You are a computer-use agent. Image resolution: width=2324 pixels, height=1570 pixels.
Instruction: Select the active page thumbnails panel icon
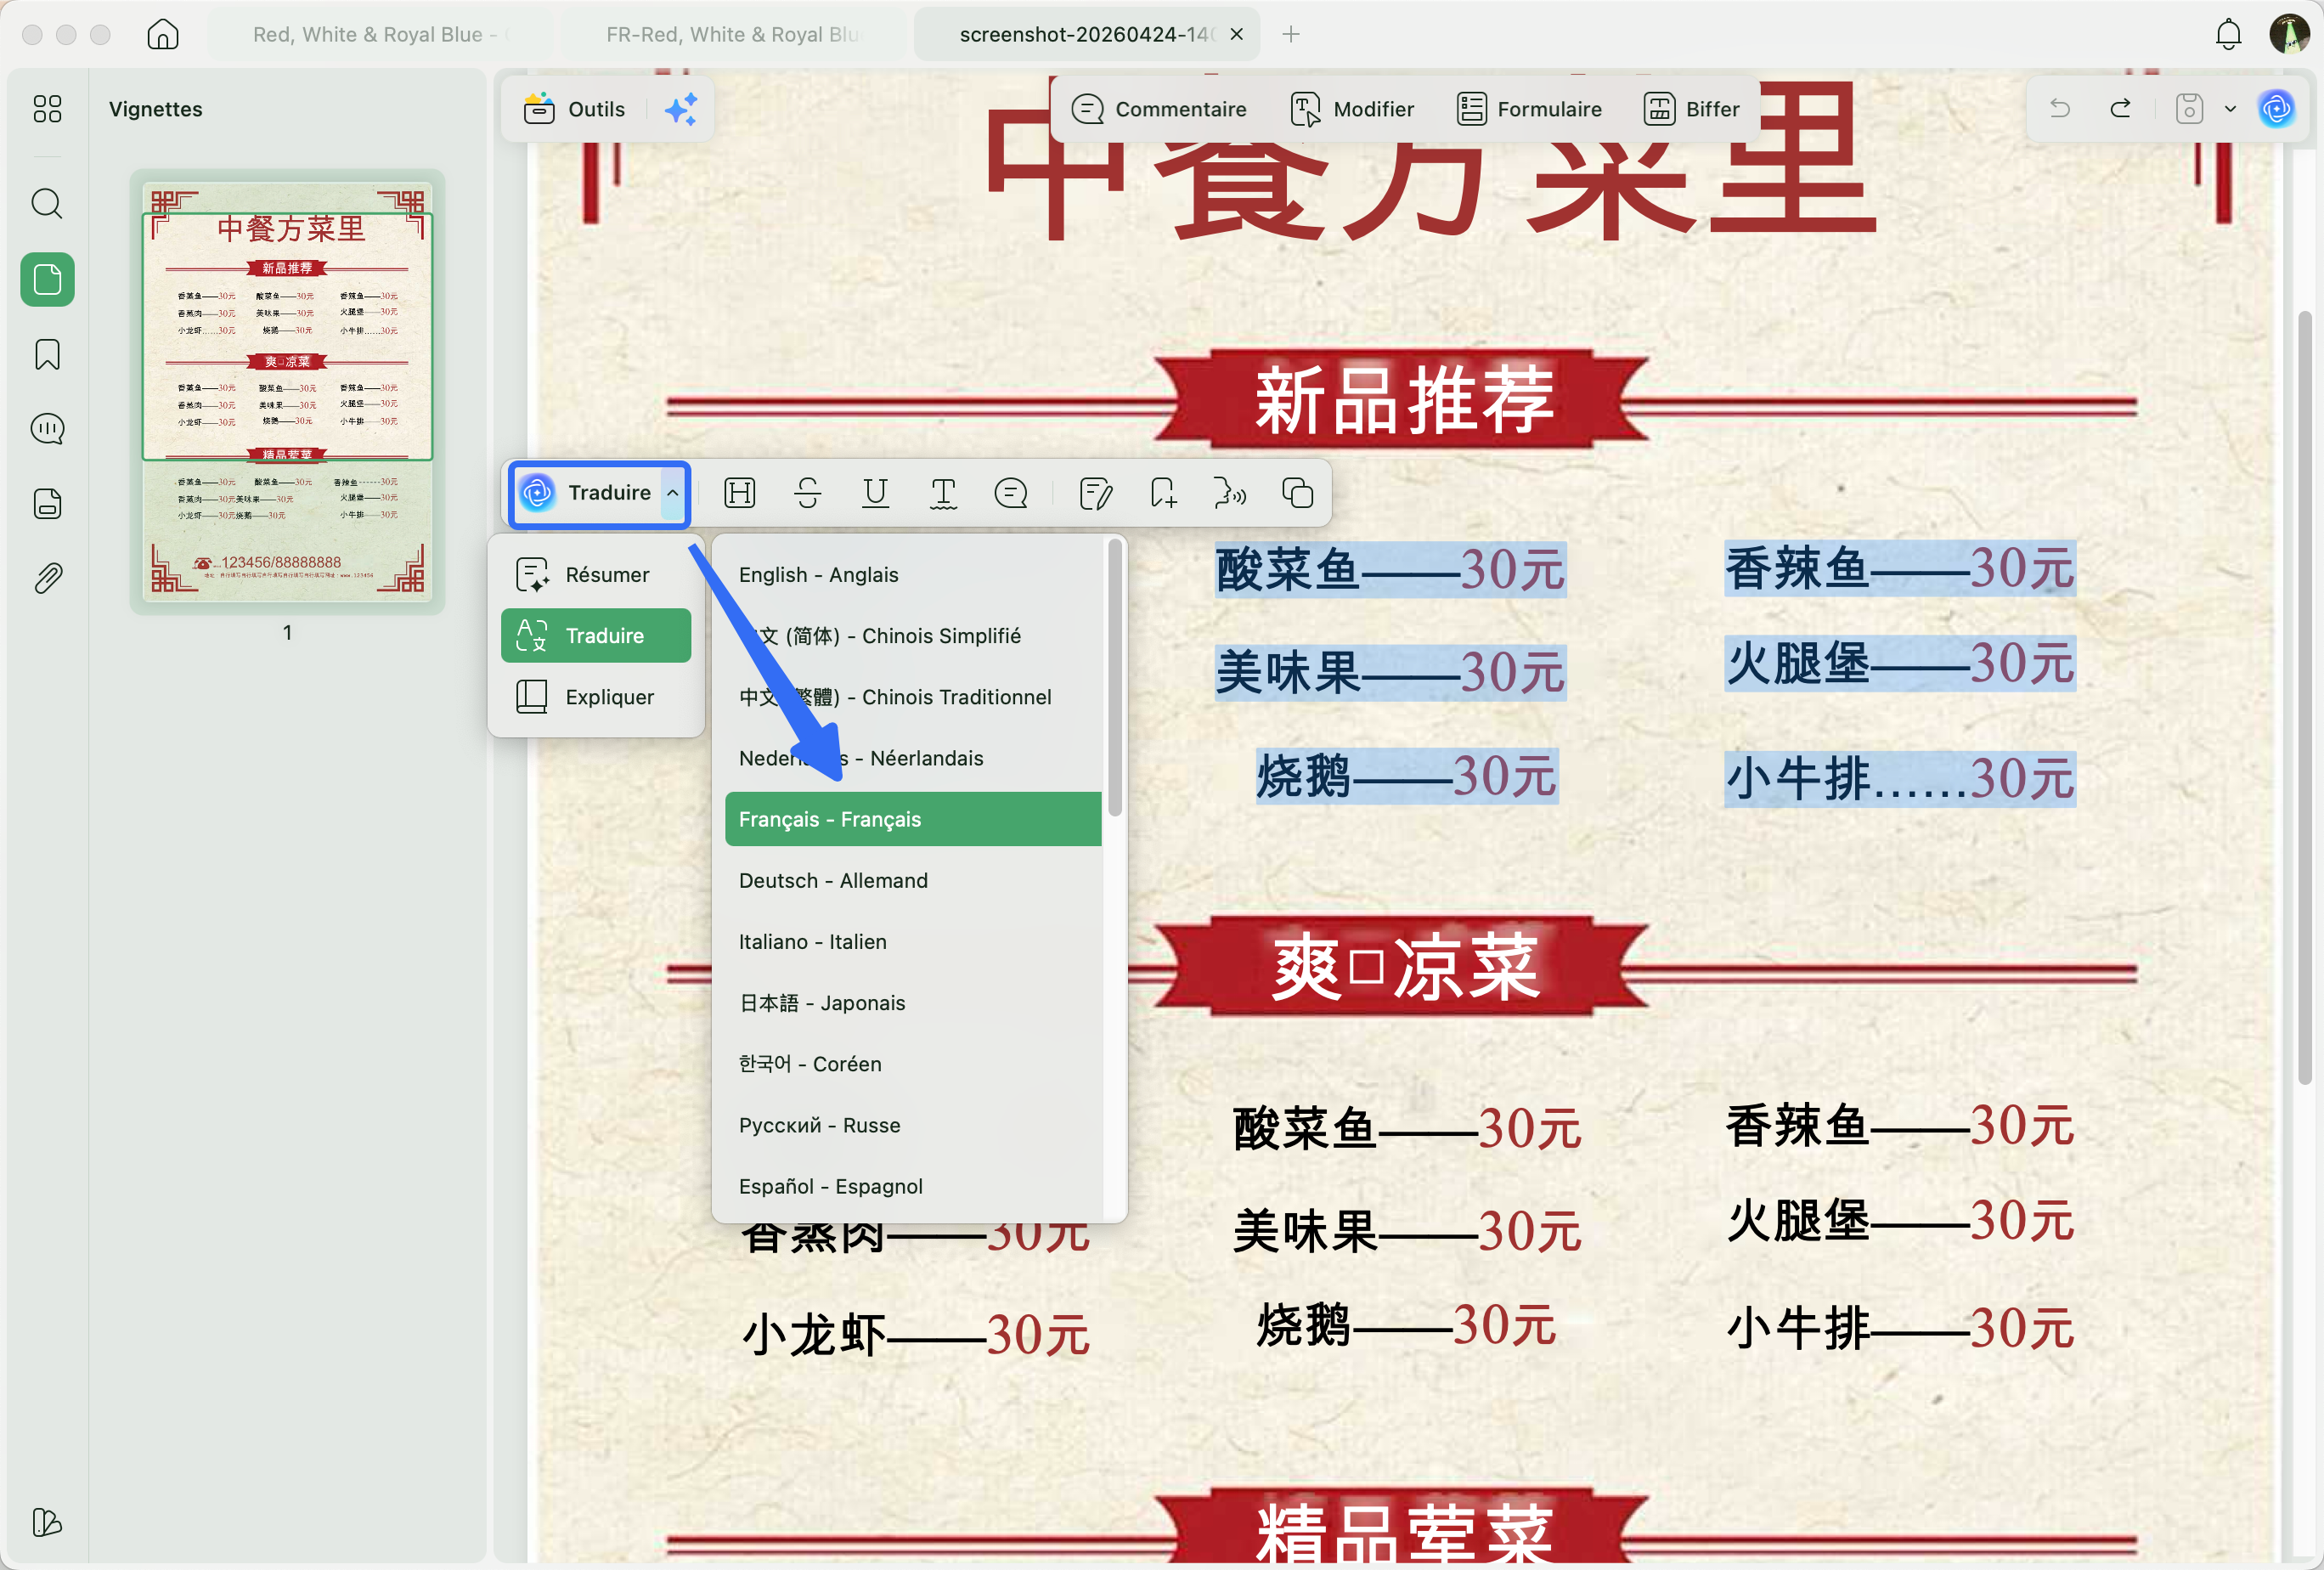point(47,279)
